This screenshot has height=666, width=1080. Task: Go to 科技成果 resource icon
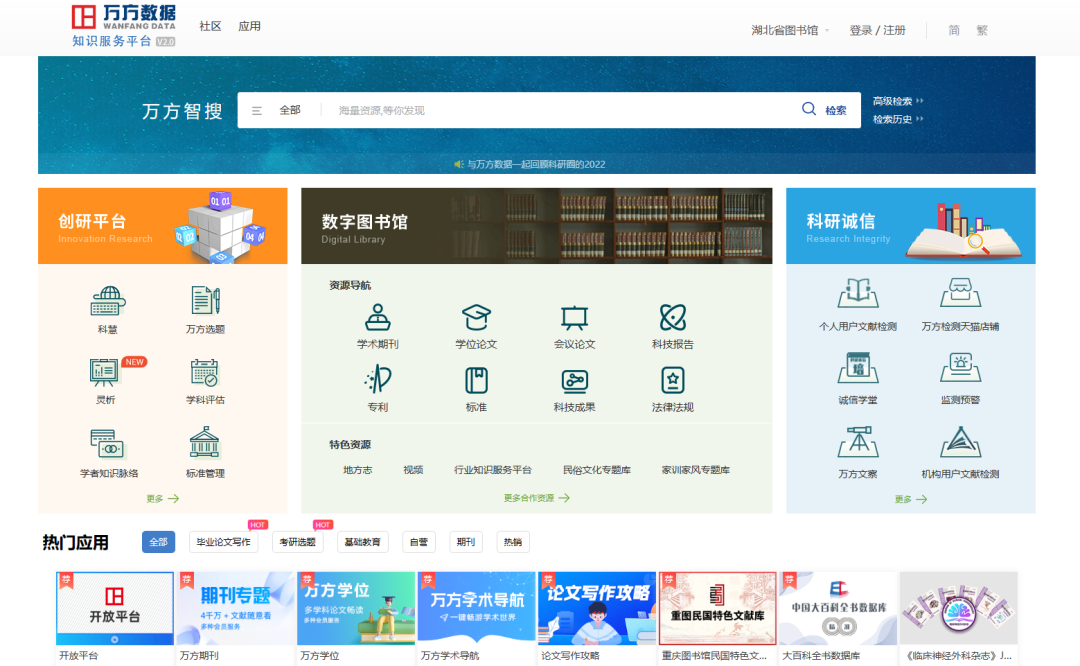574,380
